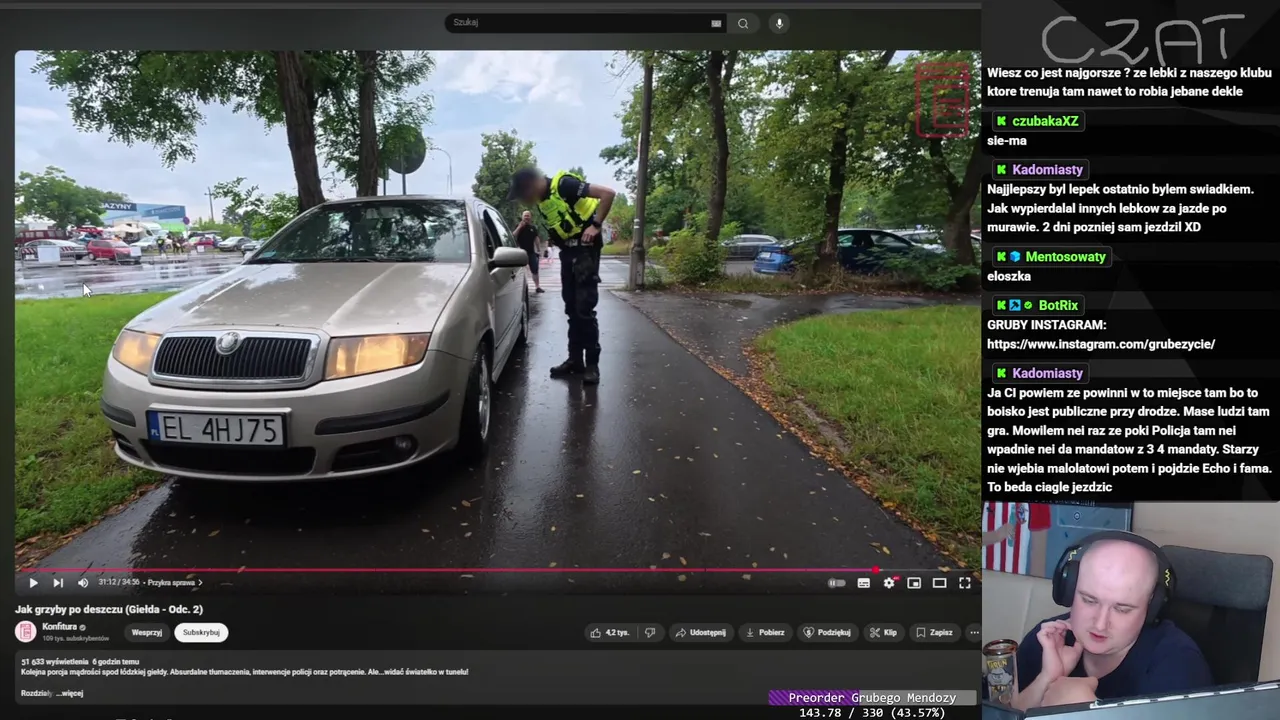Click the Konfitura watermark in video corner
This screenshot has height=720, width=1280.
point(944,99)
